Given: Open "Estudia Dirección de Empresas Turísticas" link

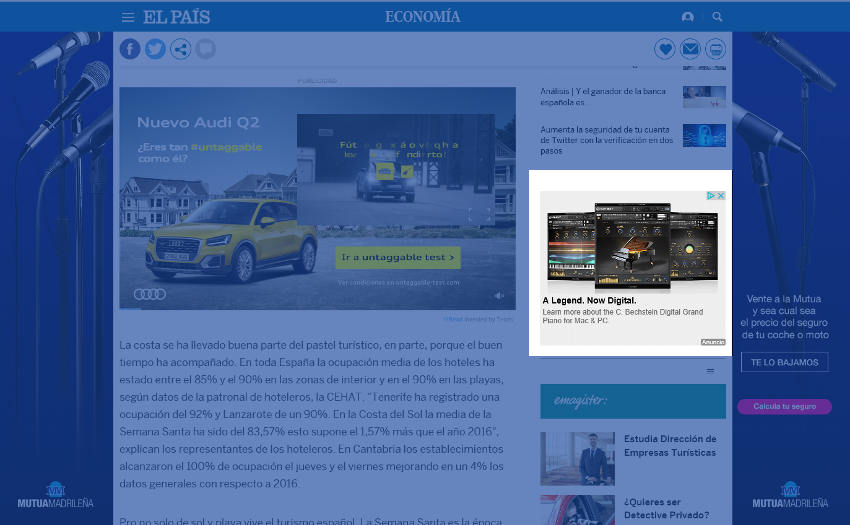Looking at the screenshot, I should [x=669, y=446].
